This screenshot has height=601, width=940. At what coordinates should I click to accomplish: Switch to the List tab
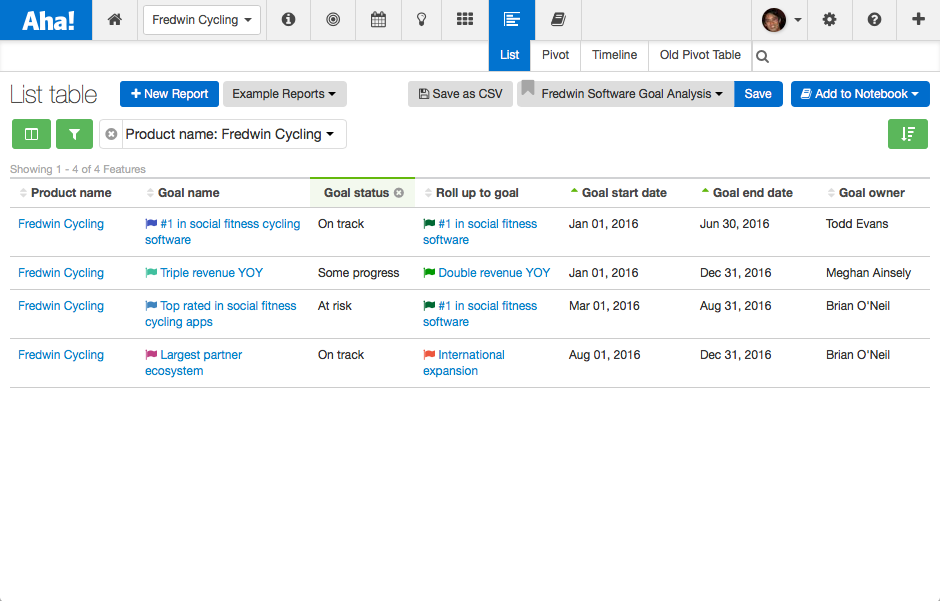510,55
